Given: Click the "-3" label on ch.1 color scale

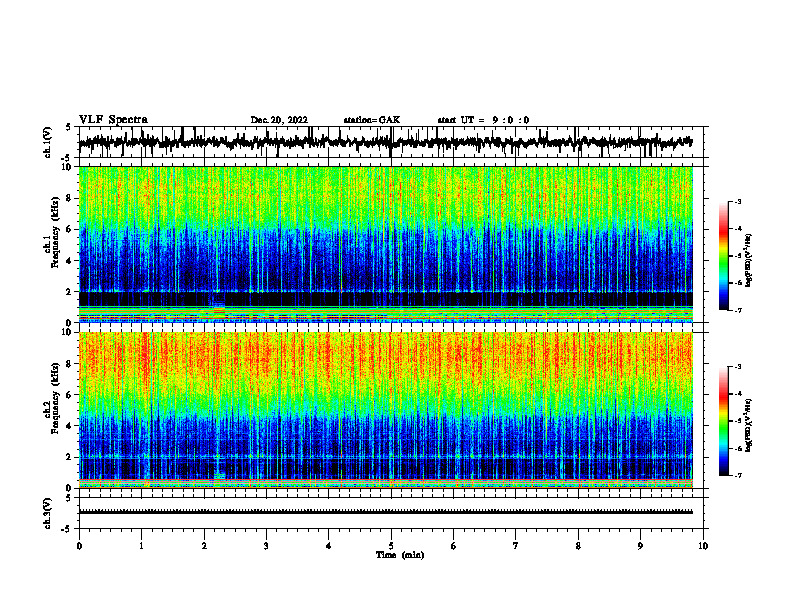Looking at the screenshot, I should tap(738, 201).
